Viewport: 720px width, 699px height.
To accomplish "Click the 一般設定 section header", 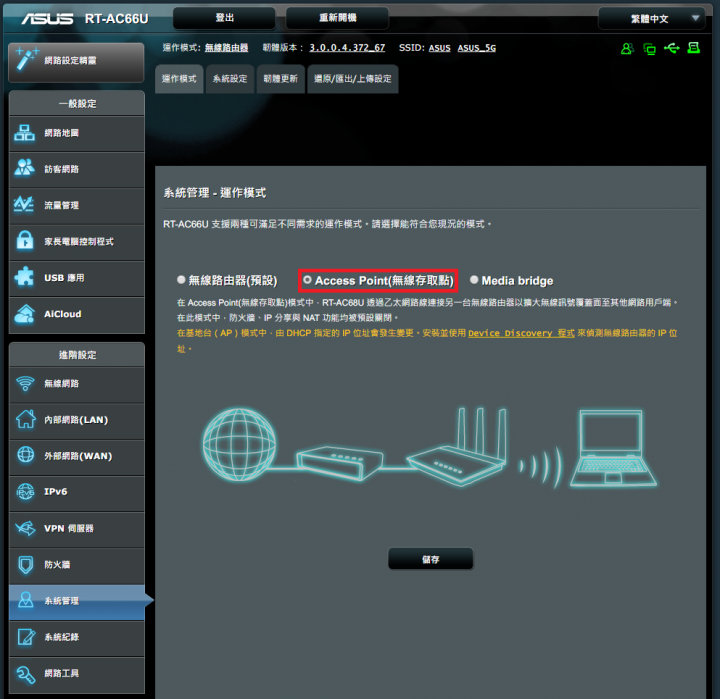I will pos(77,103).
